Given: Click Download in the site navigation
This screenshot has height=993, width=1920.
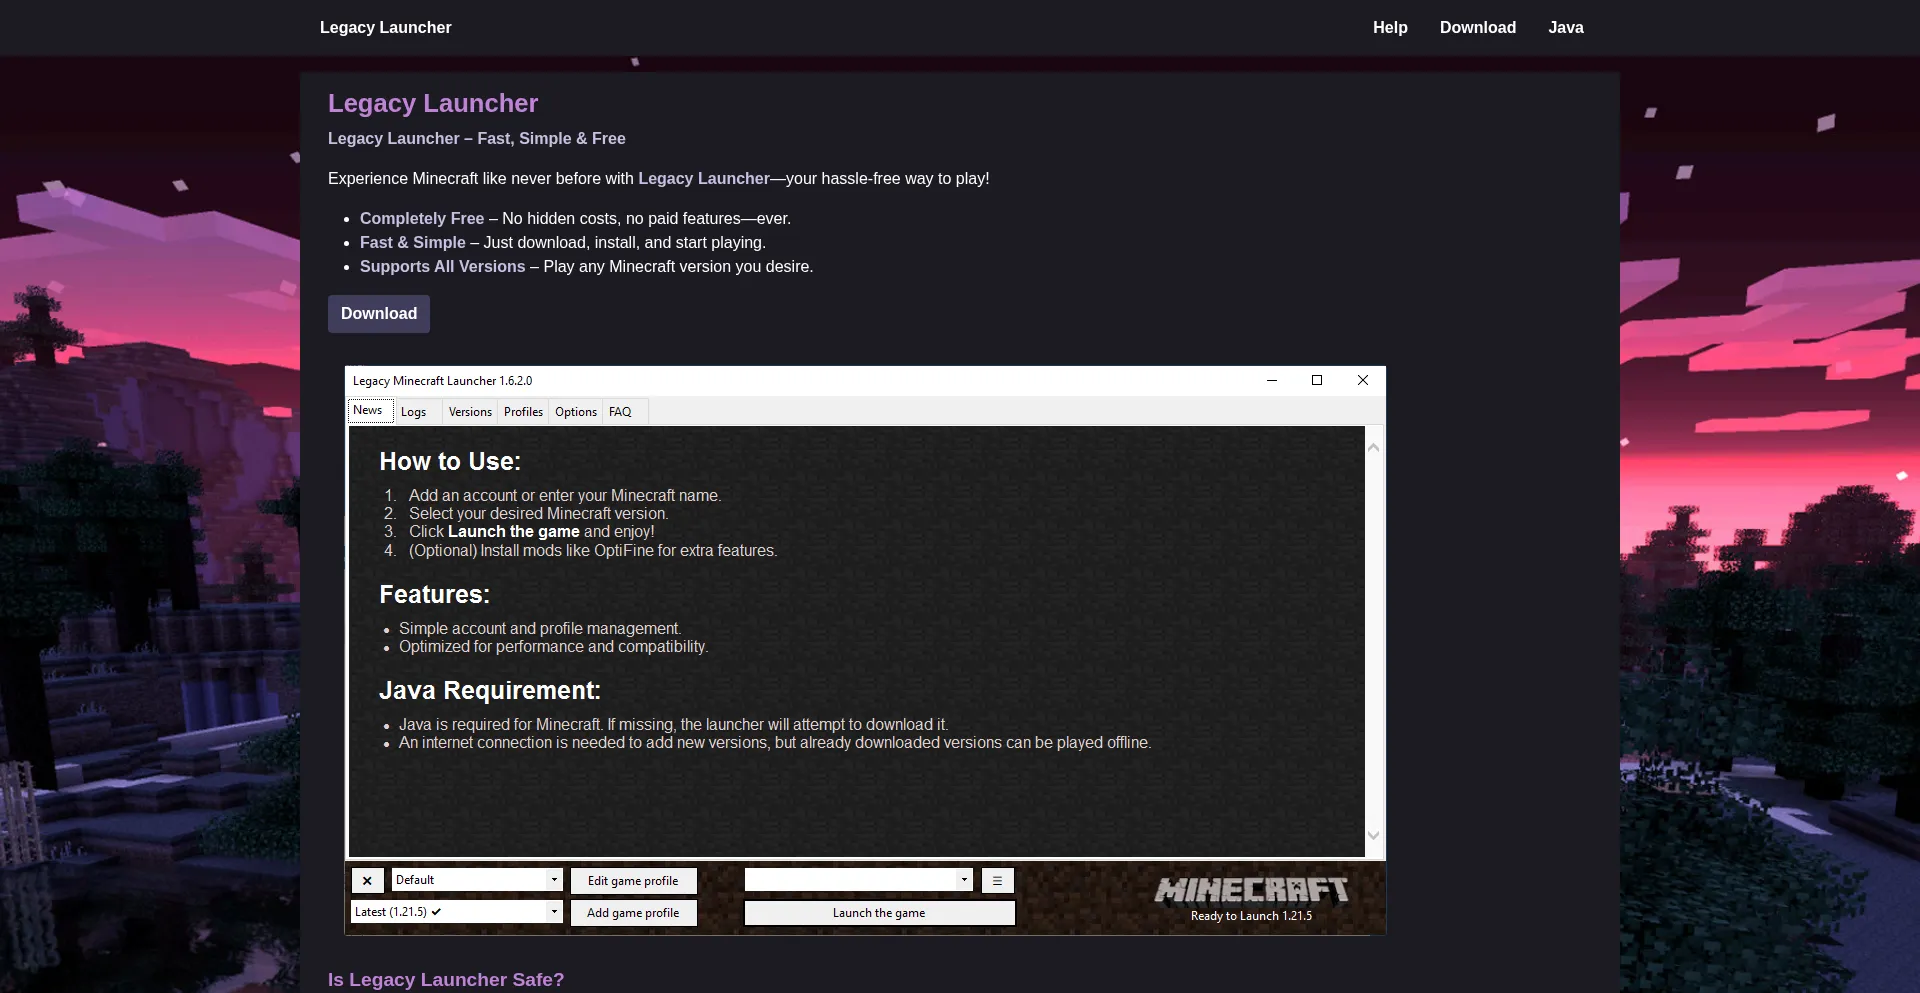Looking at the screenshot, I should pos(1478,27).
